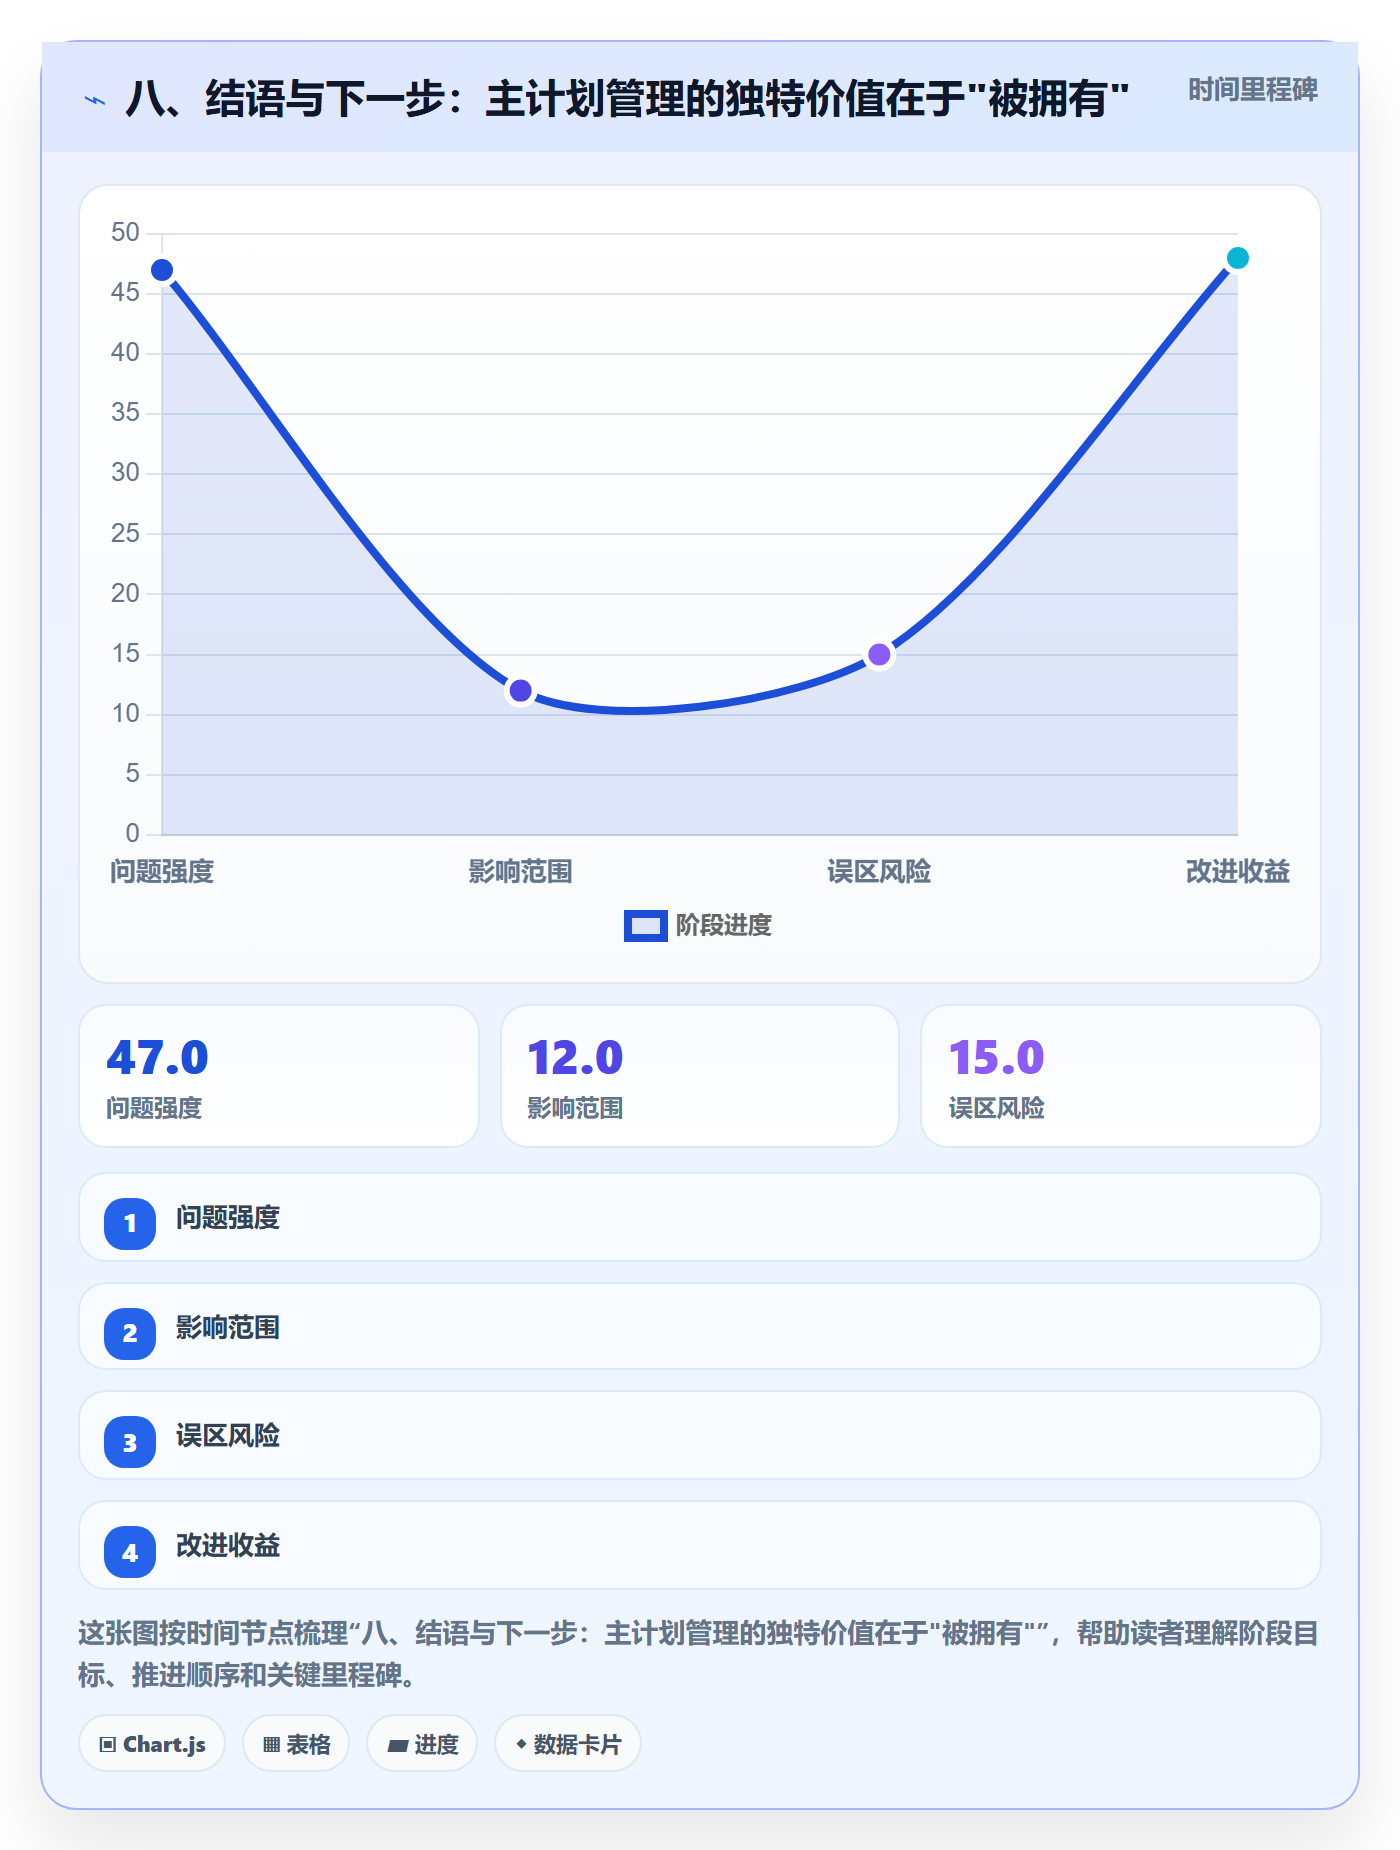Click the y-axis value 50
1400x1850 pixels.
[x=125, y=233]
